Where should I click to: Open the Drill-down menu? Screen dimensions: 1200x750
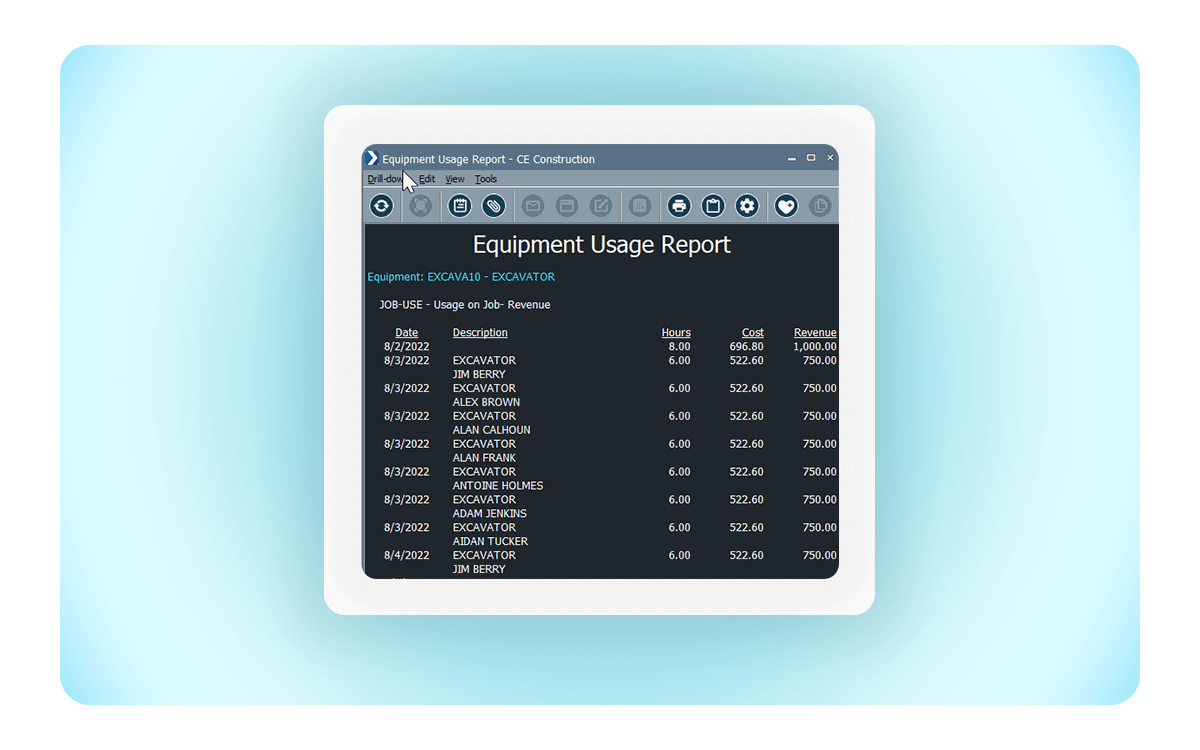[x=384, y=179]
